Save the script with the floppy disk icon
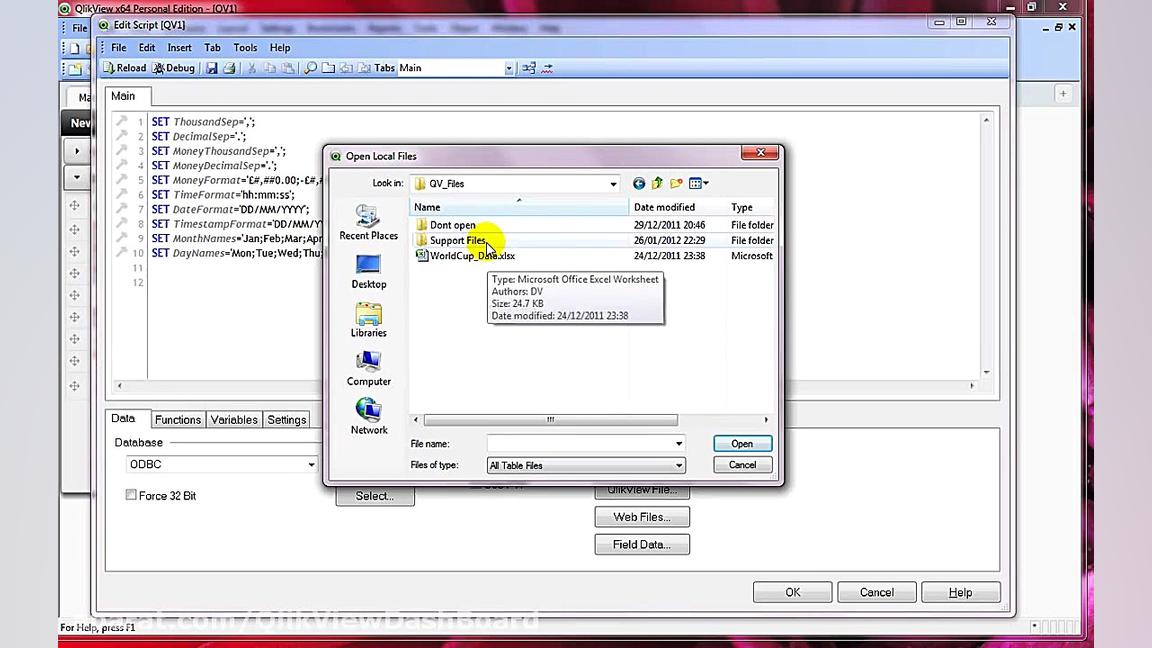The height and width of the screenshot is (648, 1152). point(212,68)
